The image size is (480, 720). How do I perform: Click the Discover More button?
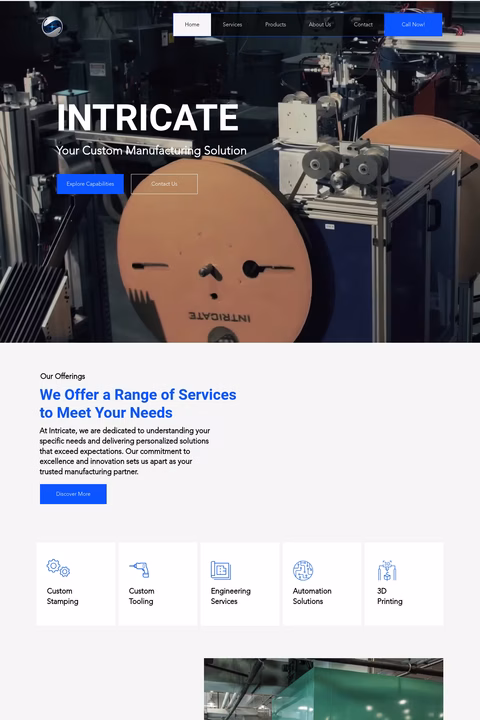point(73,494)
